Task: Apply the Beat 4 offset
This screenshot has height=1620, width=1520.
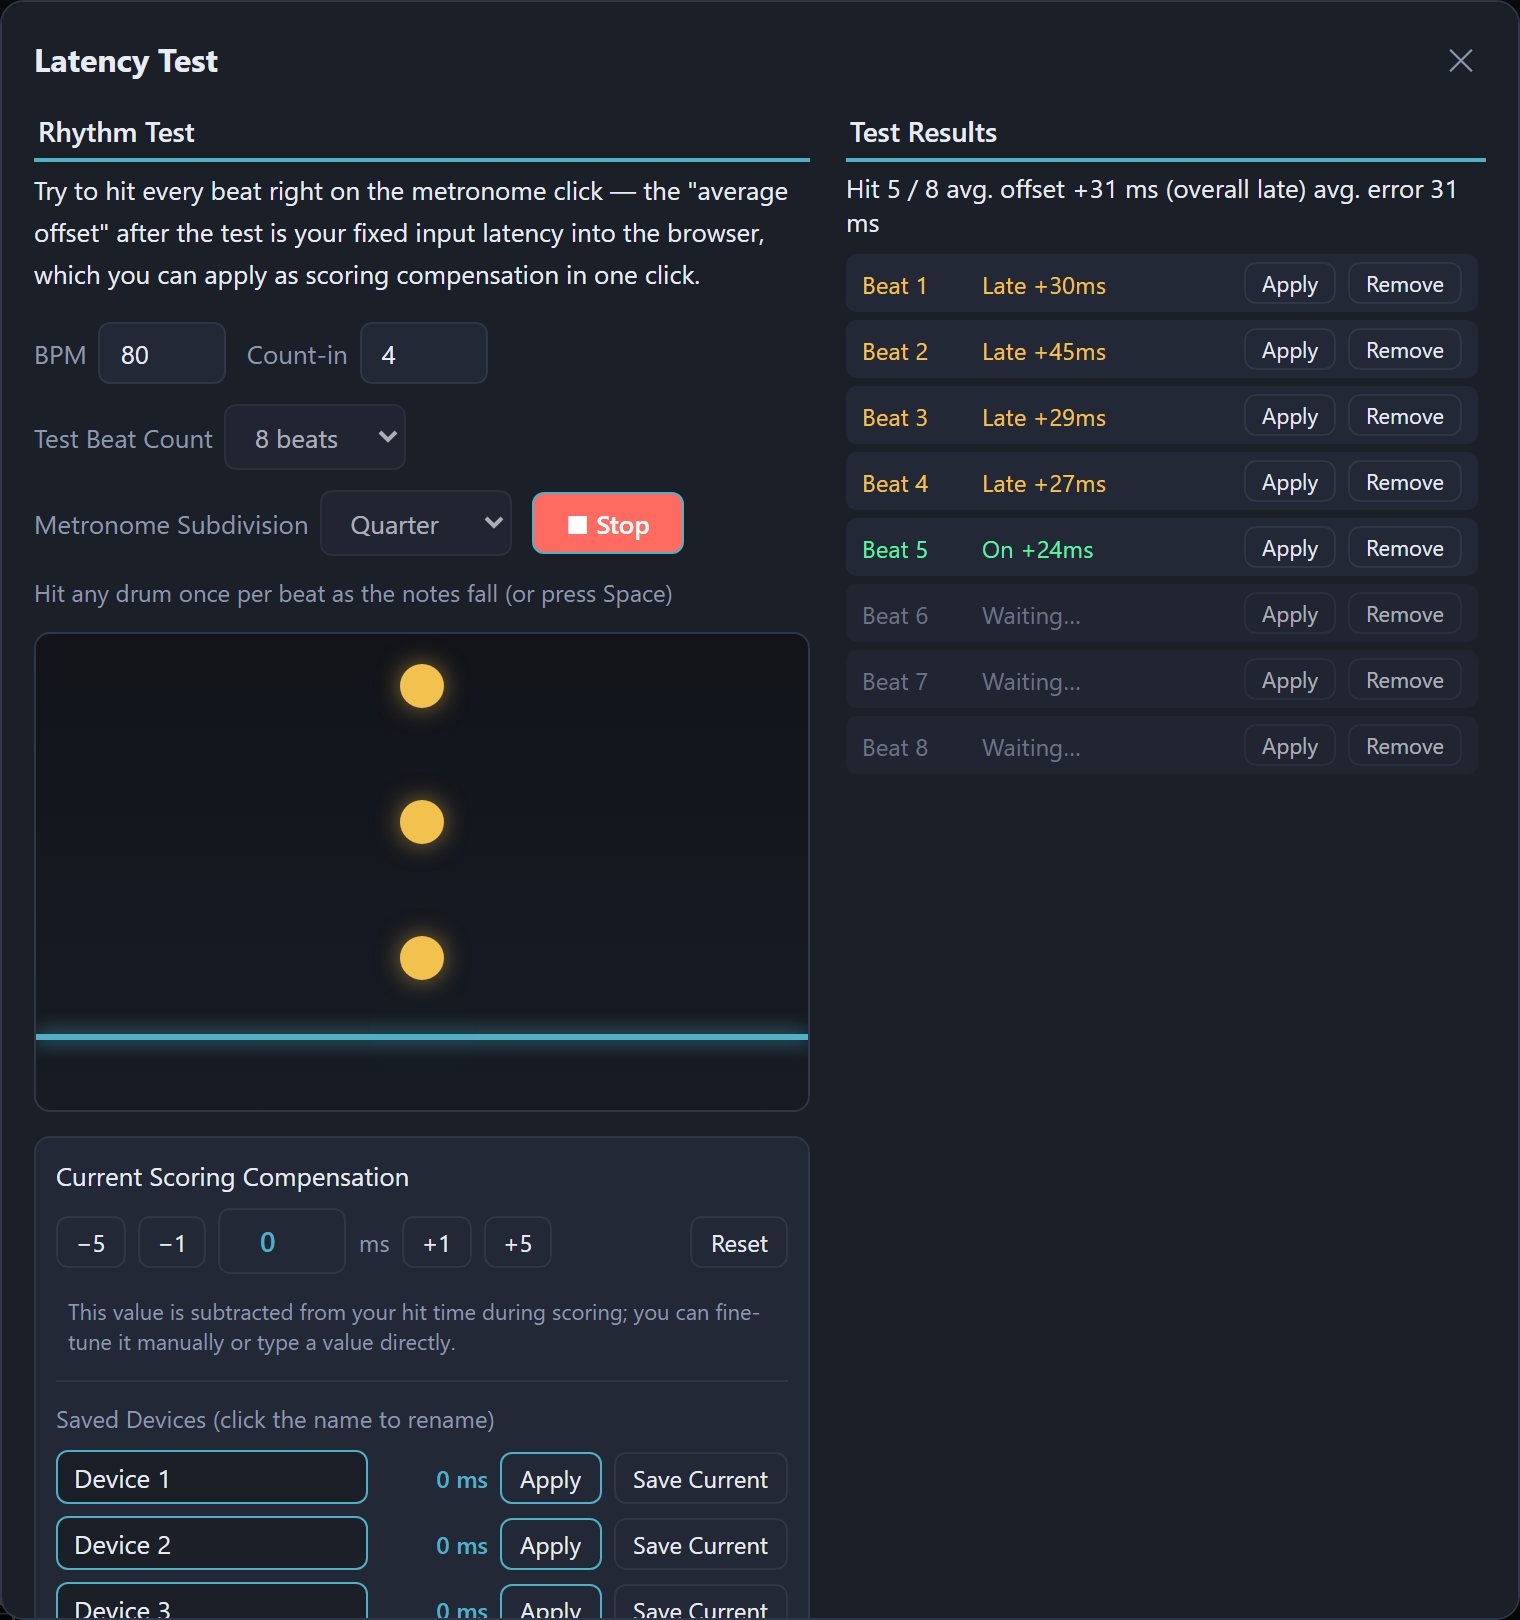Action: pos(1290,482)
